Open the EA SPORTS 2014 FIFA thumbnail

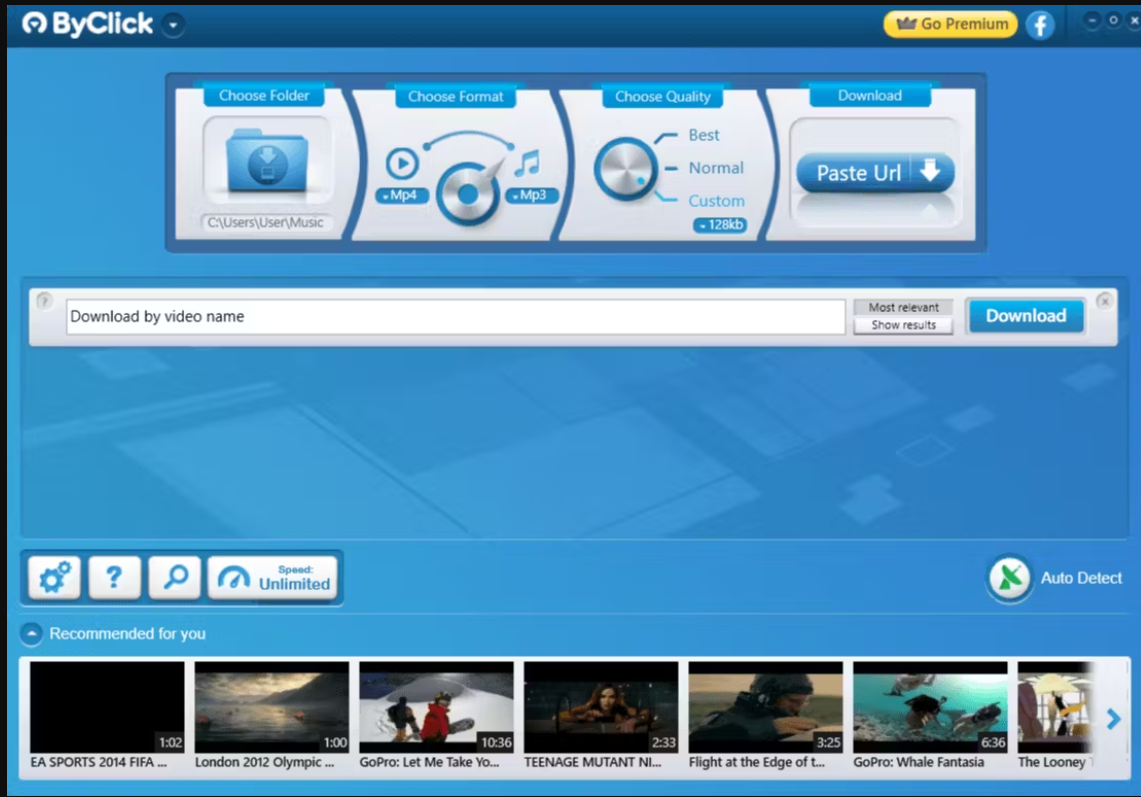107,707
